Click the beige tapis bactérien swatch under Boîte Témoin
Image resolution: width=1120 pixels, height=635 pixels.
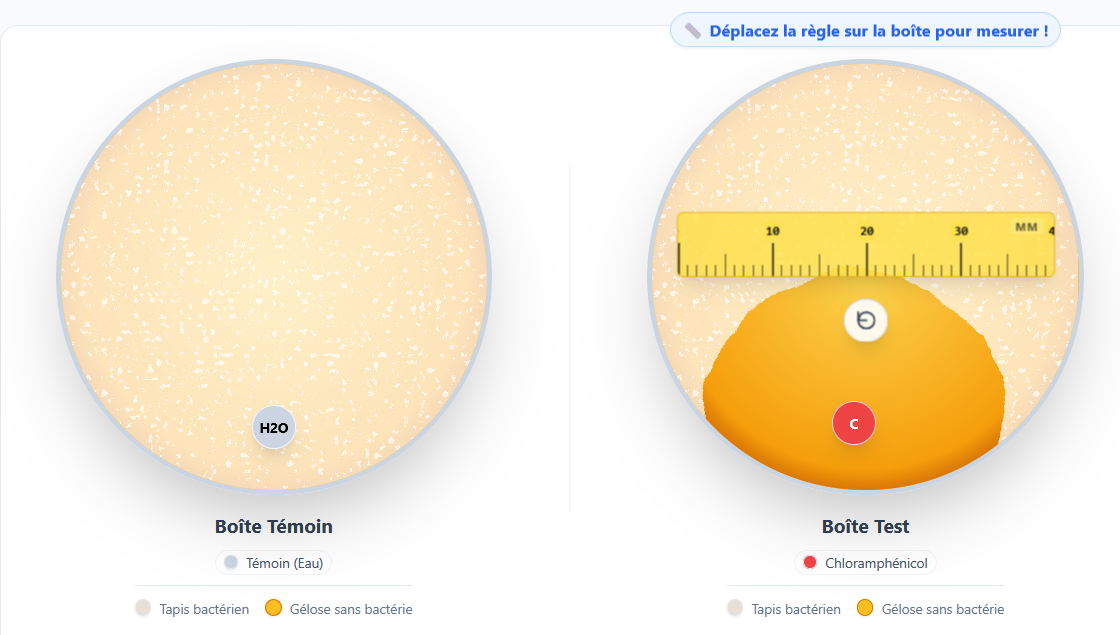click(143, 608)
